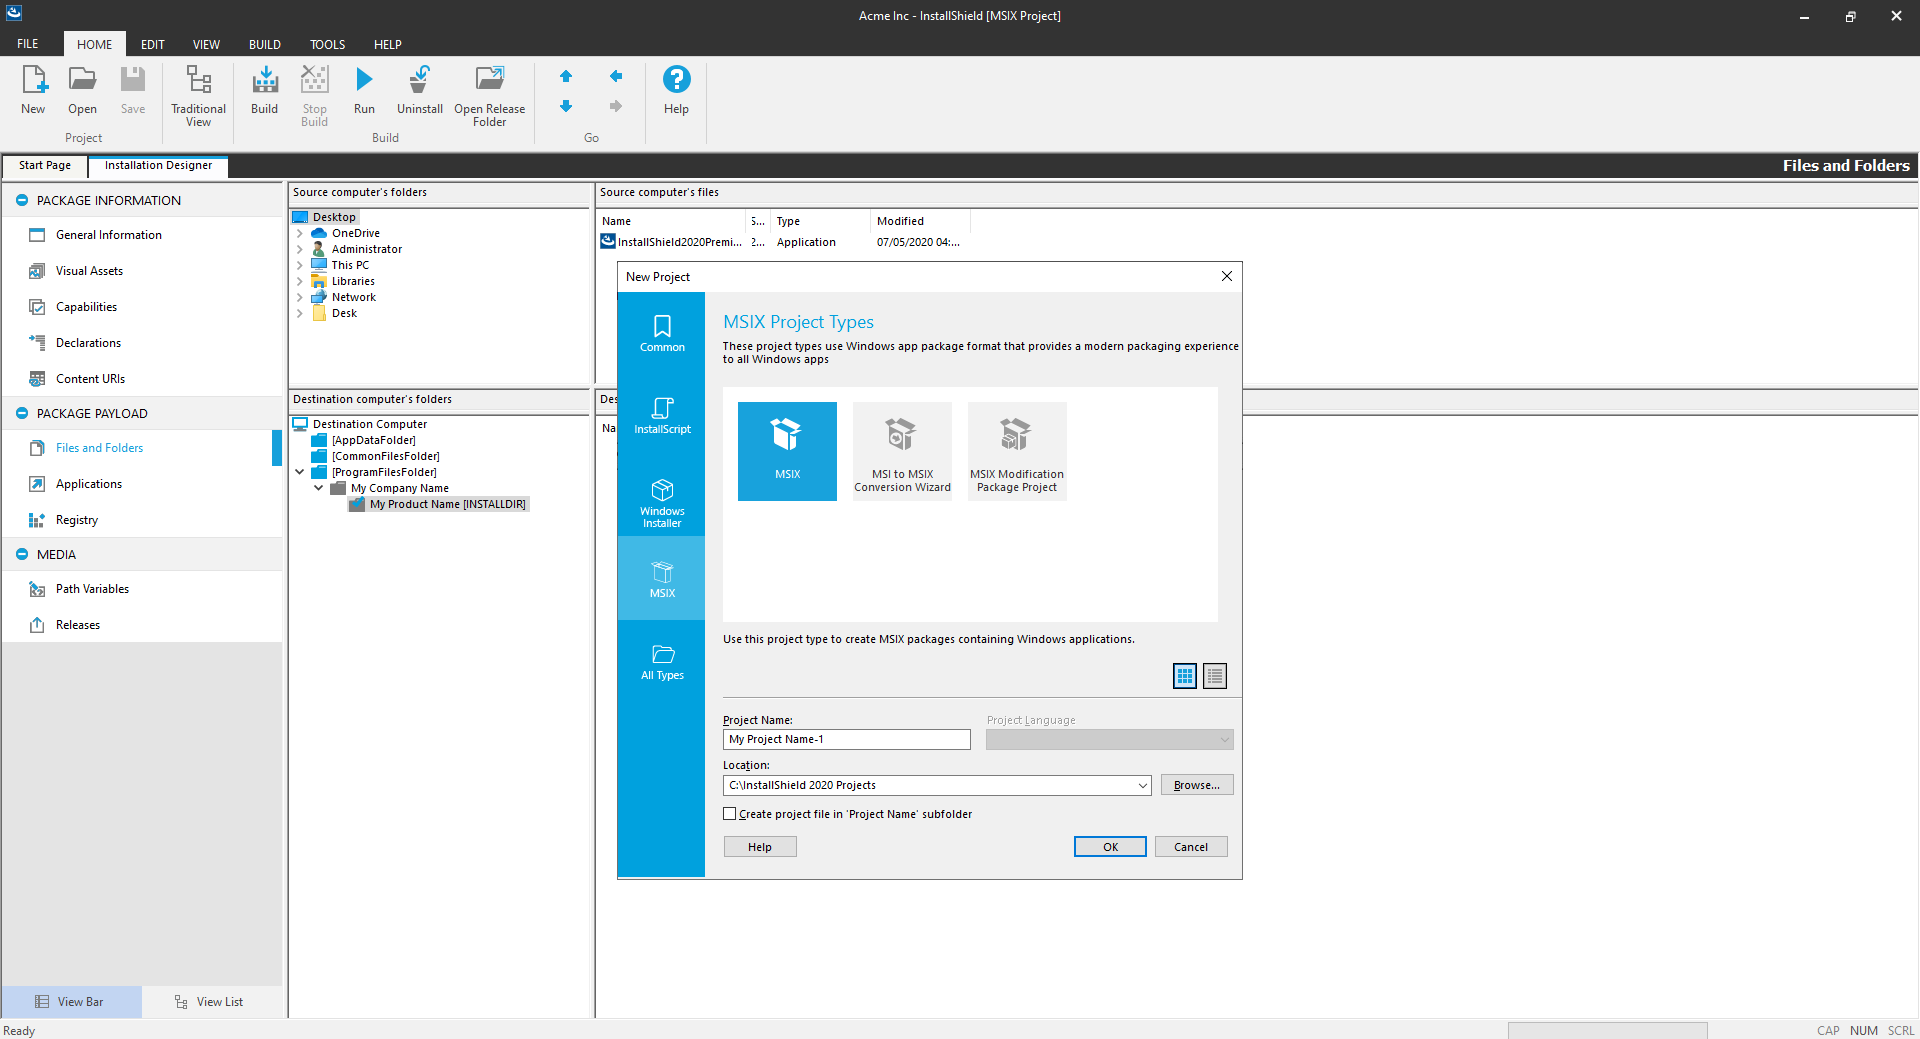The height and width of the screenshot is (1039, 1920).
Task: Select MSIX Modification Package Project type
Action: coord(1016,451)
